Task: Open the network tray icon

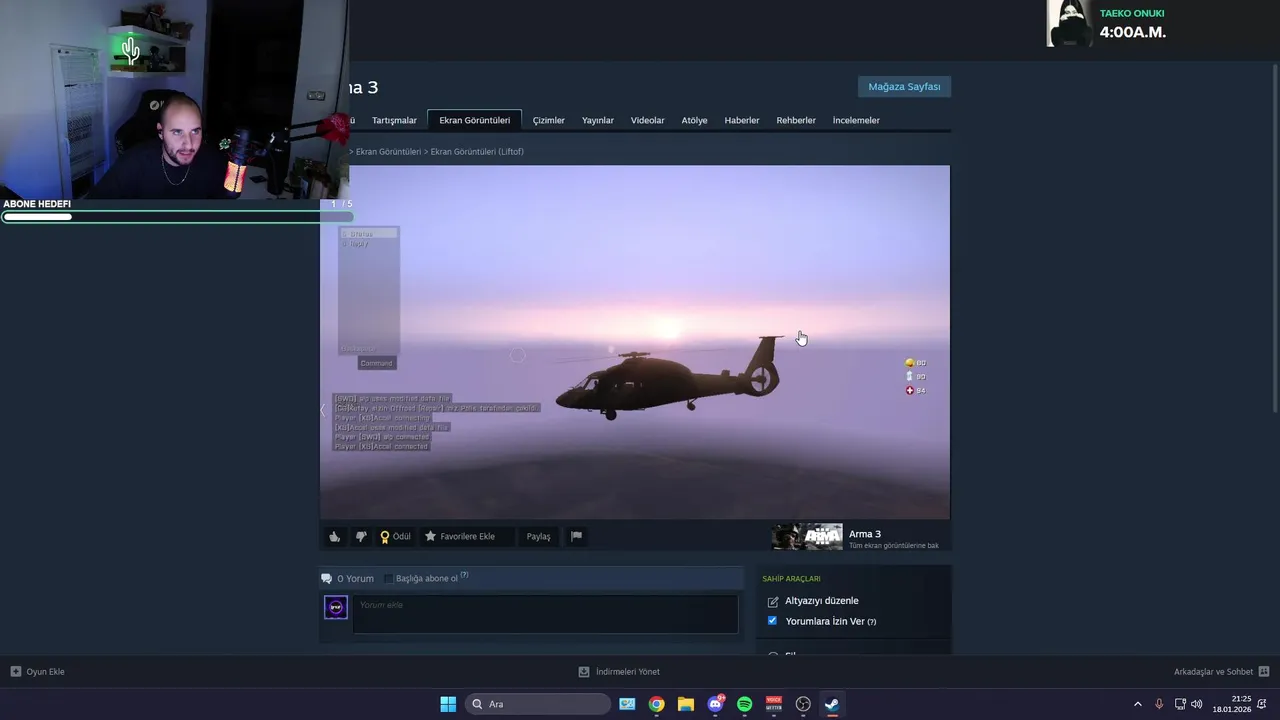Action: (1180, 704)
